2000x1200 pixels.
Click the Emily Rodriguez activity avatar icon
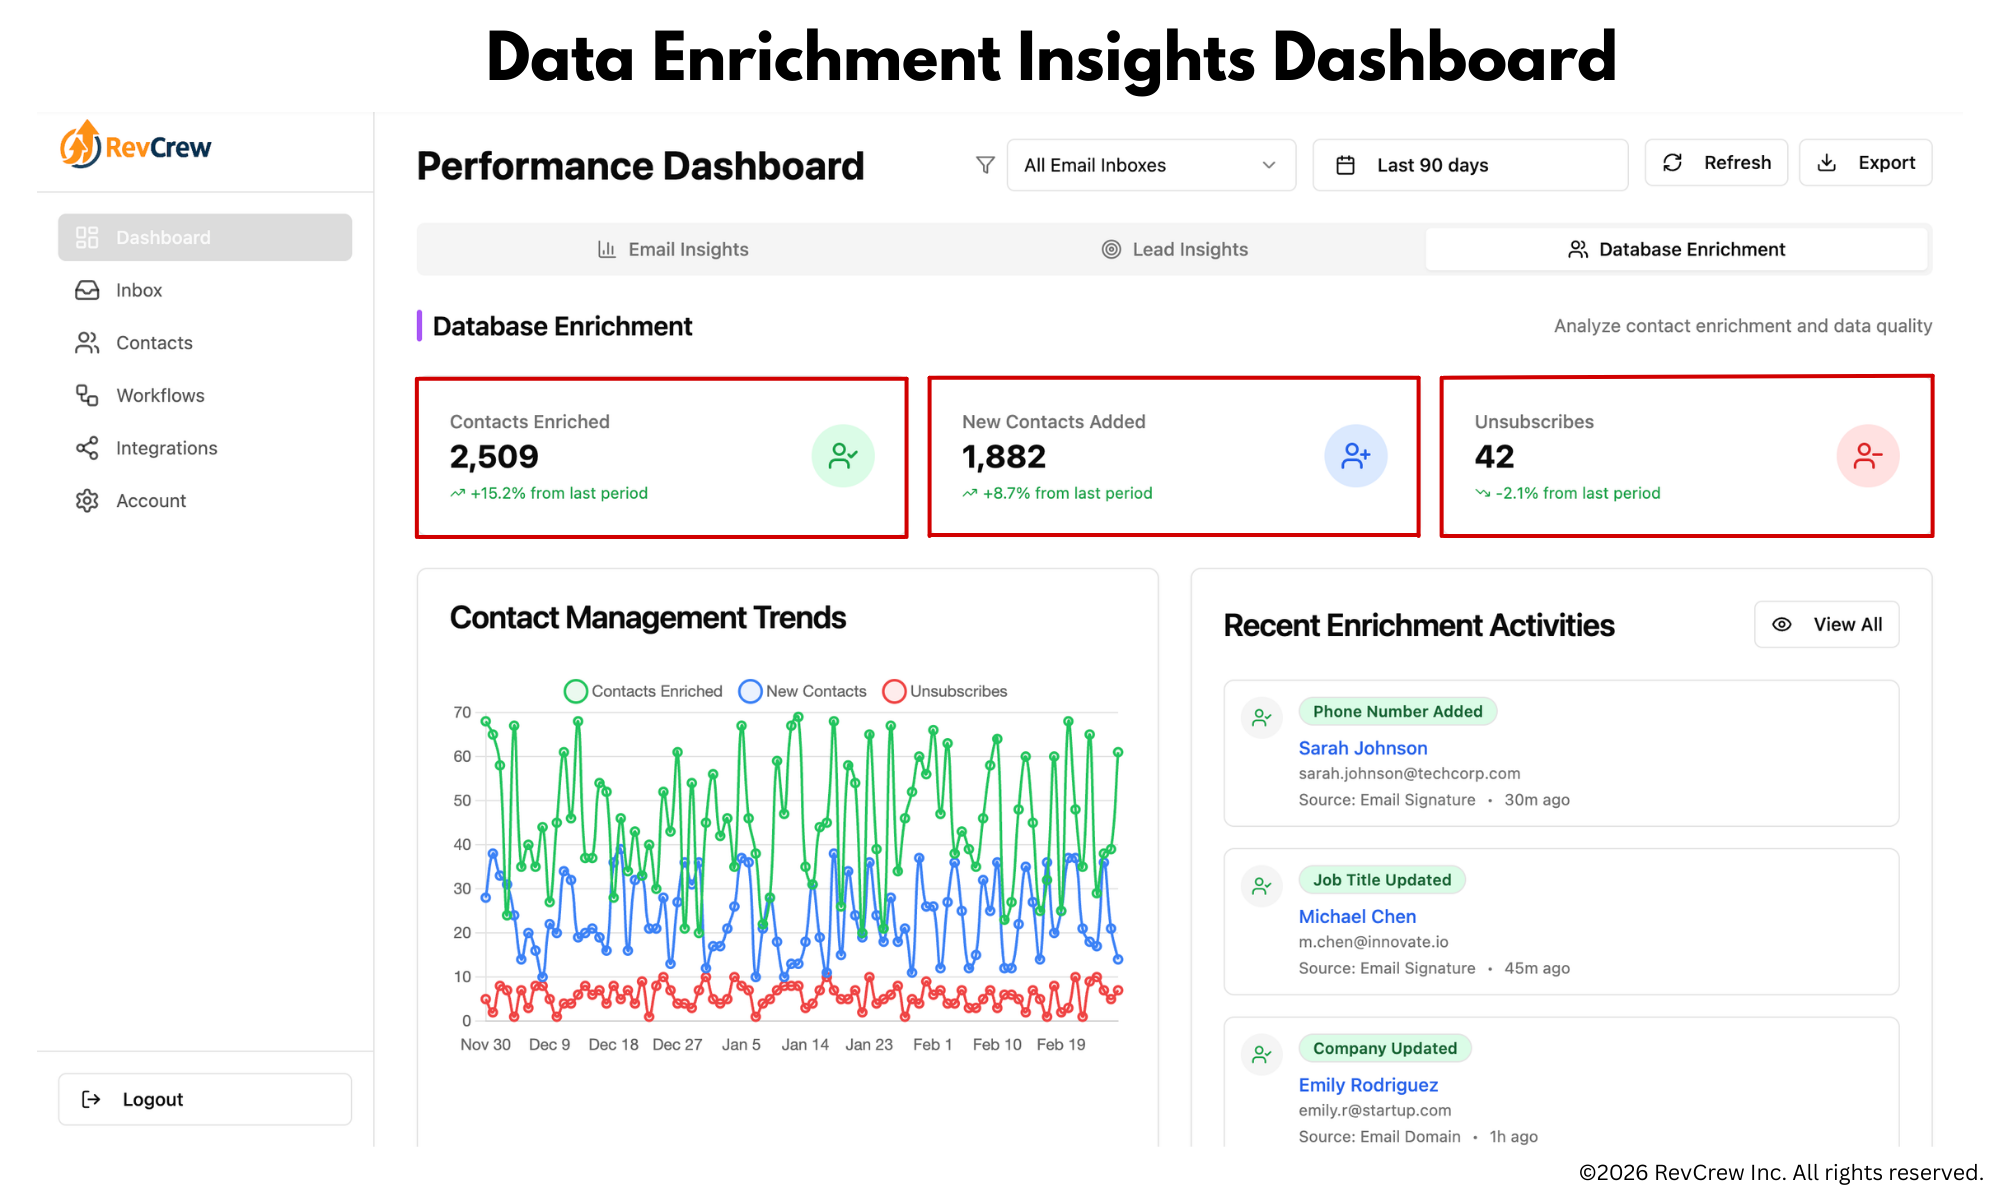click(x=1262, y=1054)
